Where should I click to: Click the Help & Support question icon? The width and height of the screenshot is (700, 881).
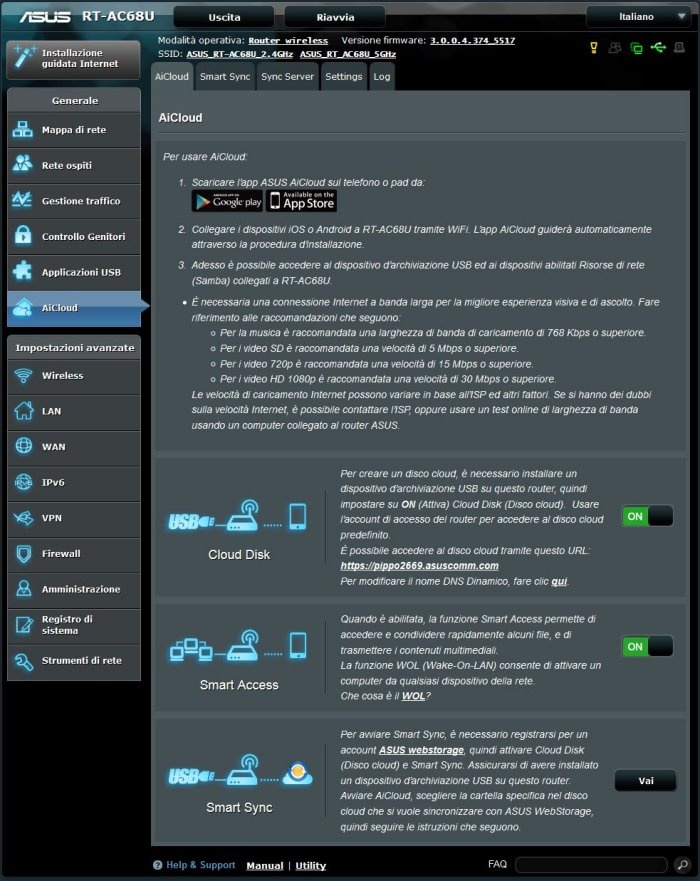click(x=157, y=865)
